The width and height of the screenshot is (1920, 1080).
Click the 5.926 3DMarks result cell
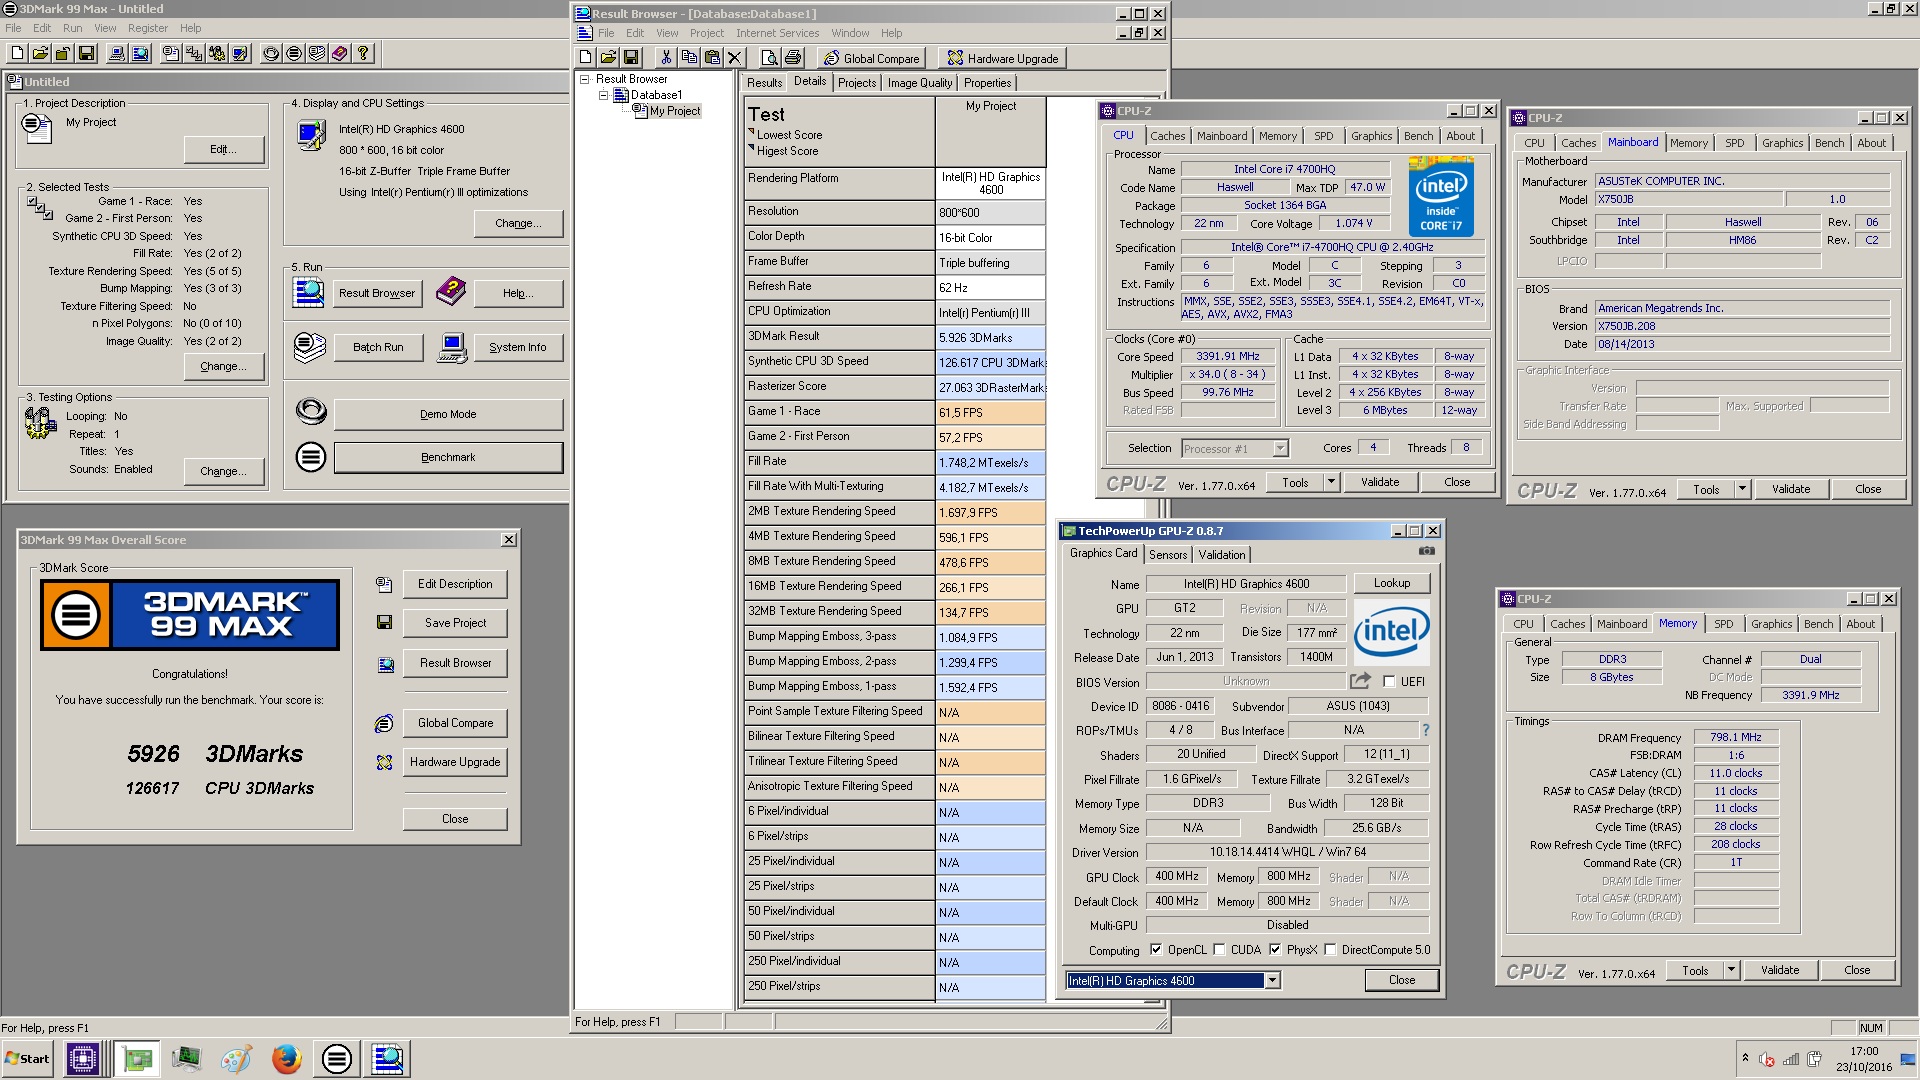coord(990,338)
